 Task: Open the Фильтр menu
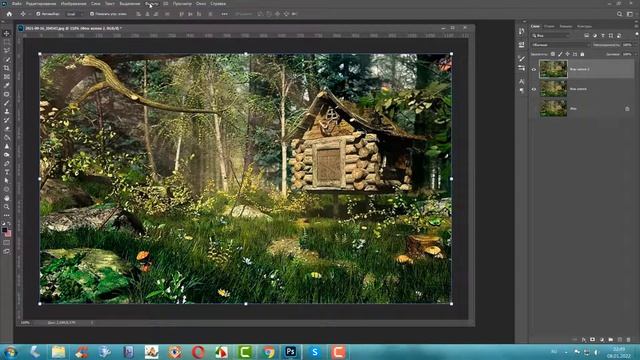151,4
